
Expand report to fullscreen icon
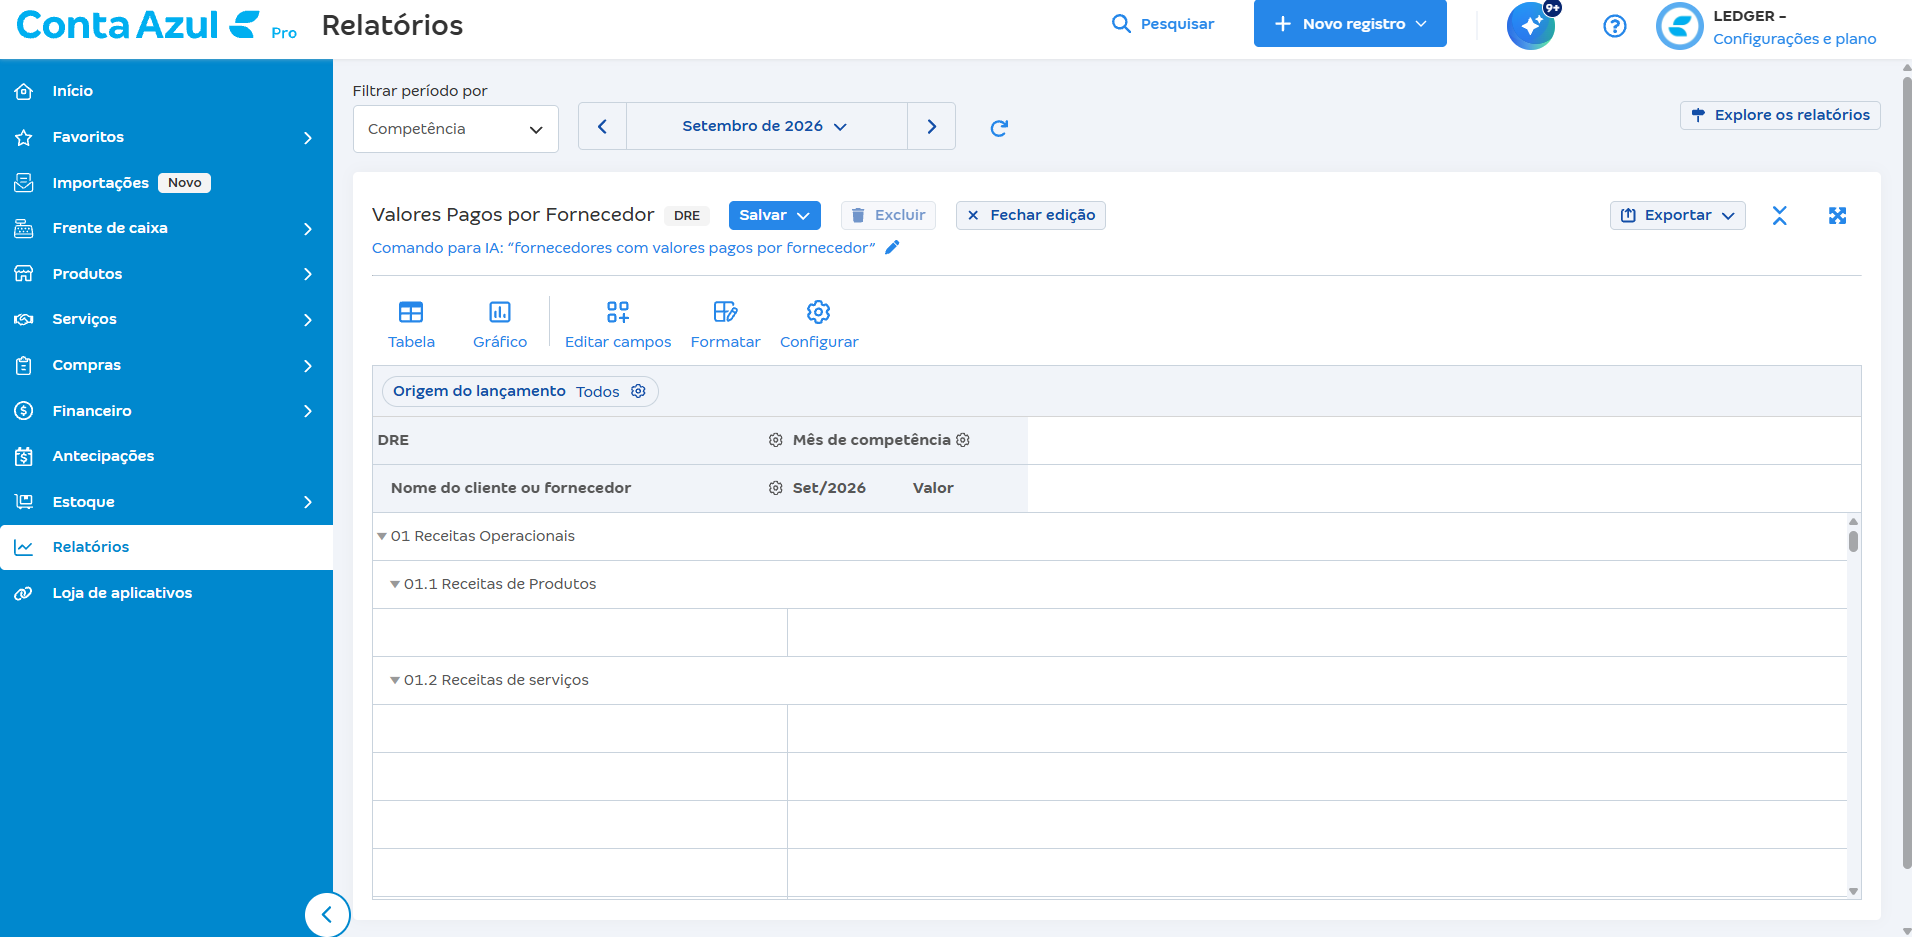(x=1837, y=215)
